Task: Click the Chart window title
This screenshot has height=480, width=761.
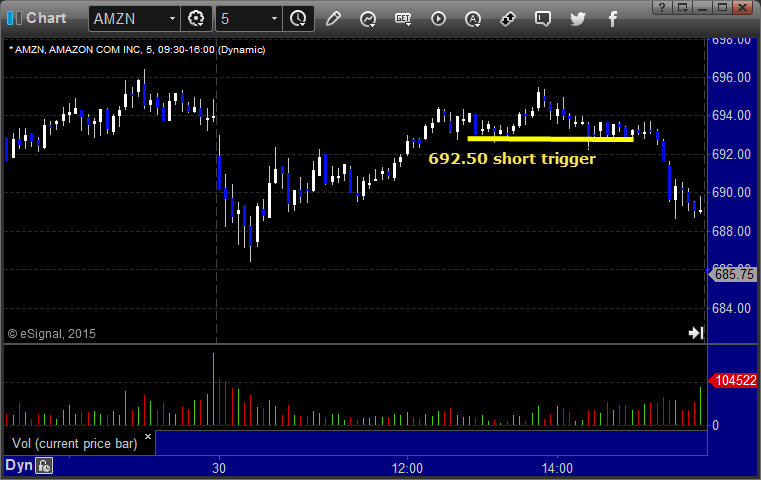Action: click(46, 18)
